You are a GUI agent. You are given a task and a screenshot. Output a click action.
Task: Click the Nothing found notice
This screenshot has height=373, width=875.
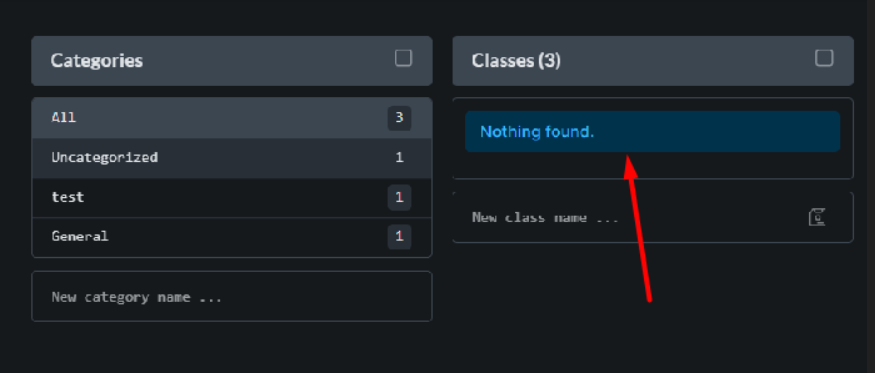[652, 131]
